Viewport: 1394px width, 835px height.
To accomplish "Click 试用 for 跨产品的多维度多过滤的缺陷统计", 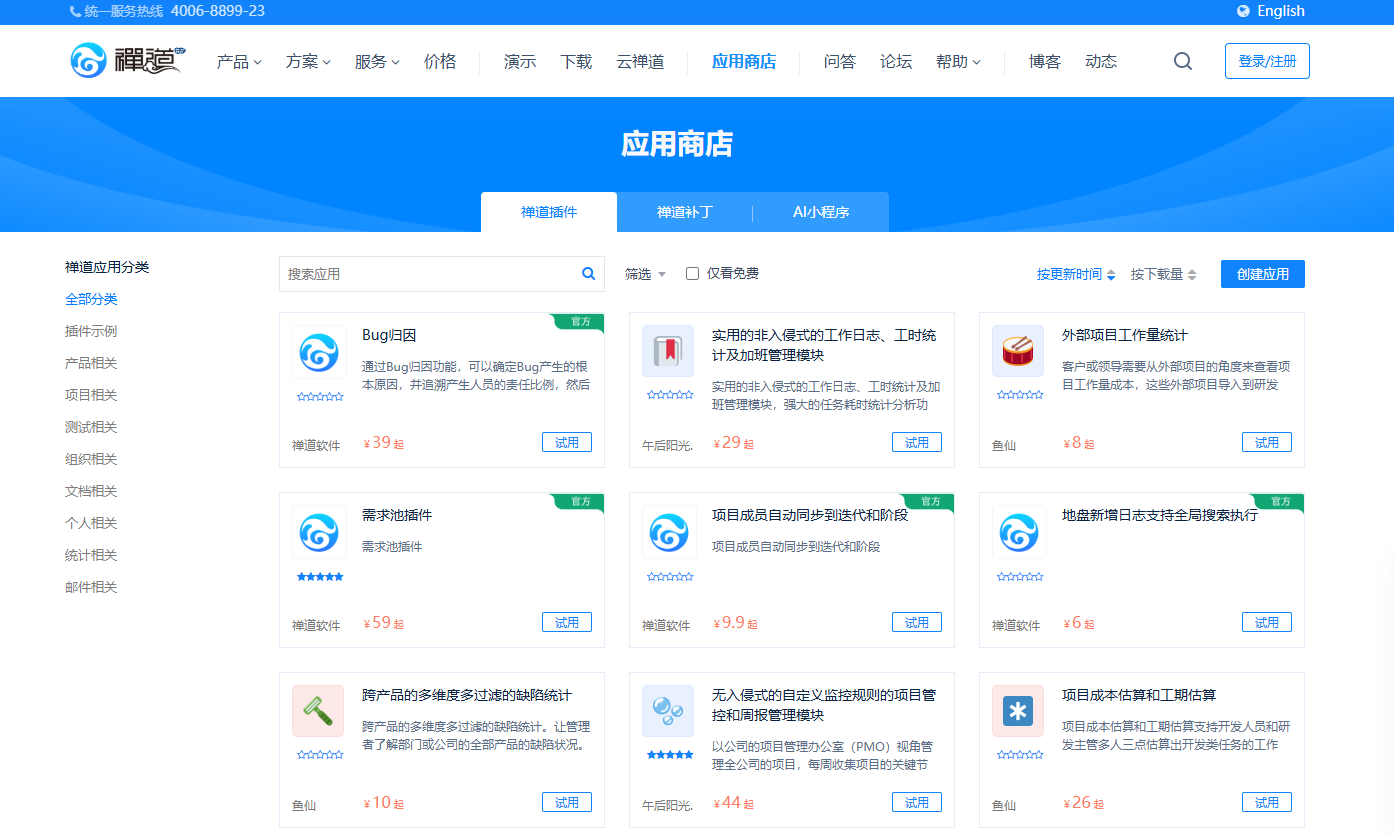I will (567, 802).
